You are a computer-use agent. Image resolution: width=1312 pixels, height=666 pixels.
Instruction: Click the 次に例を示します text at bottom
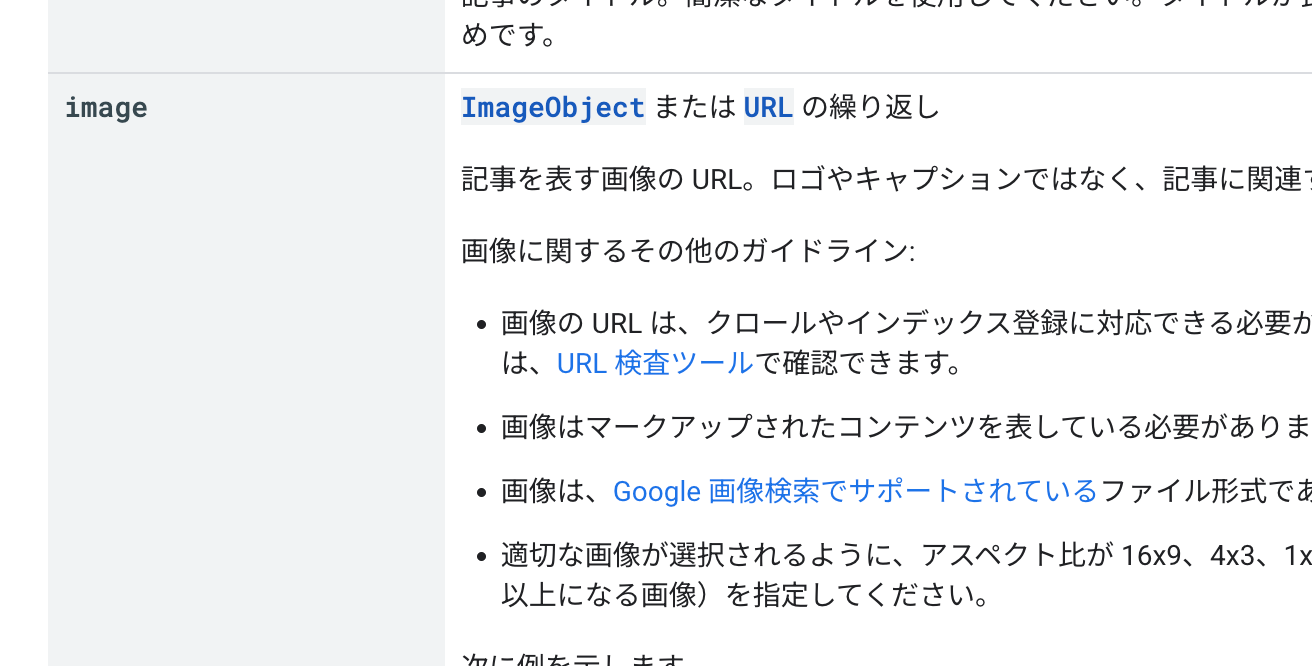click(574, 661)
